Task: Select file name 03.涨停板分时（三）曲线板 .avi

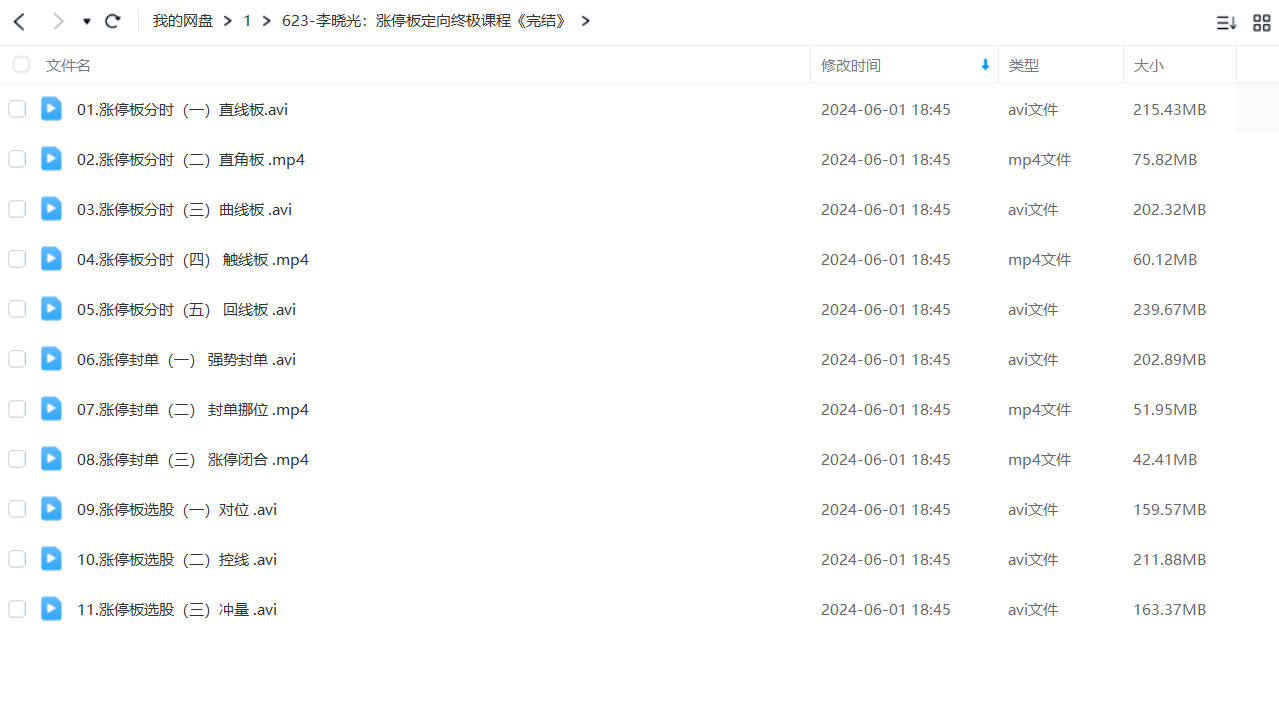Action: coord(184,209)
